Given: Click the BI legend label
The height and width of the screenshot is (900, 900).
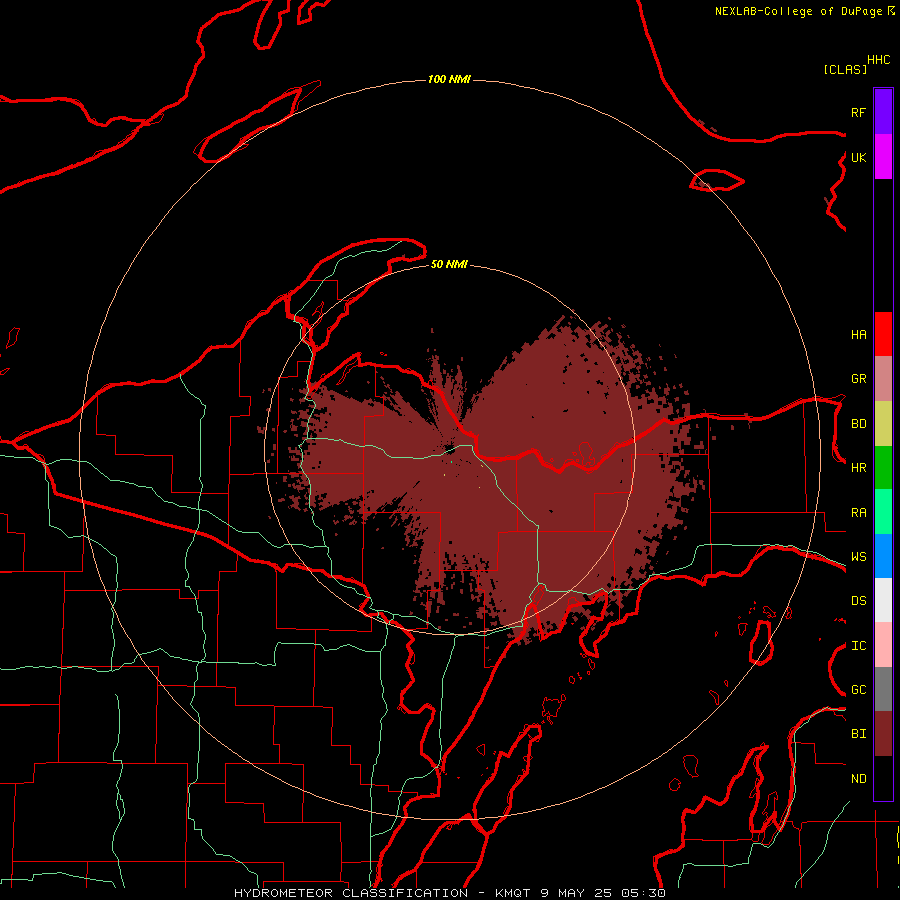Looking at the screenshot, I should (858, 734).
